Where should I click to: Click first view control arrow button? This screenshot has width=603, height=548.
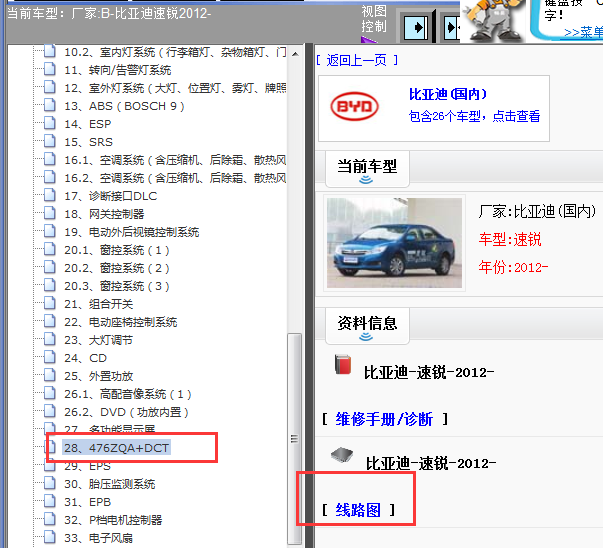416,28
